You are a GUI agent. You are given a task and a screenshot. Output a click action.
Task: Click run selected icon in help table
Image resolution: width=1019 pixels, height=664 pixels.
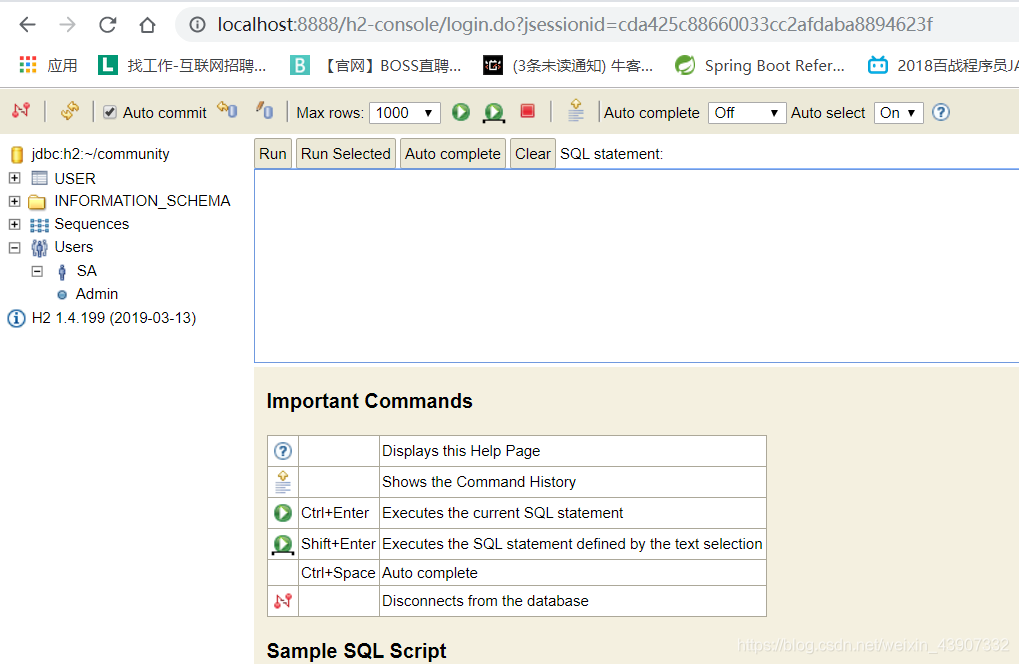tap(283, 544)
